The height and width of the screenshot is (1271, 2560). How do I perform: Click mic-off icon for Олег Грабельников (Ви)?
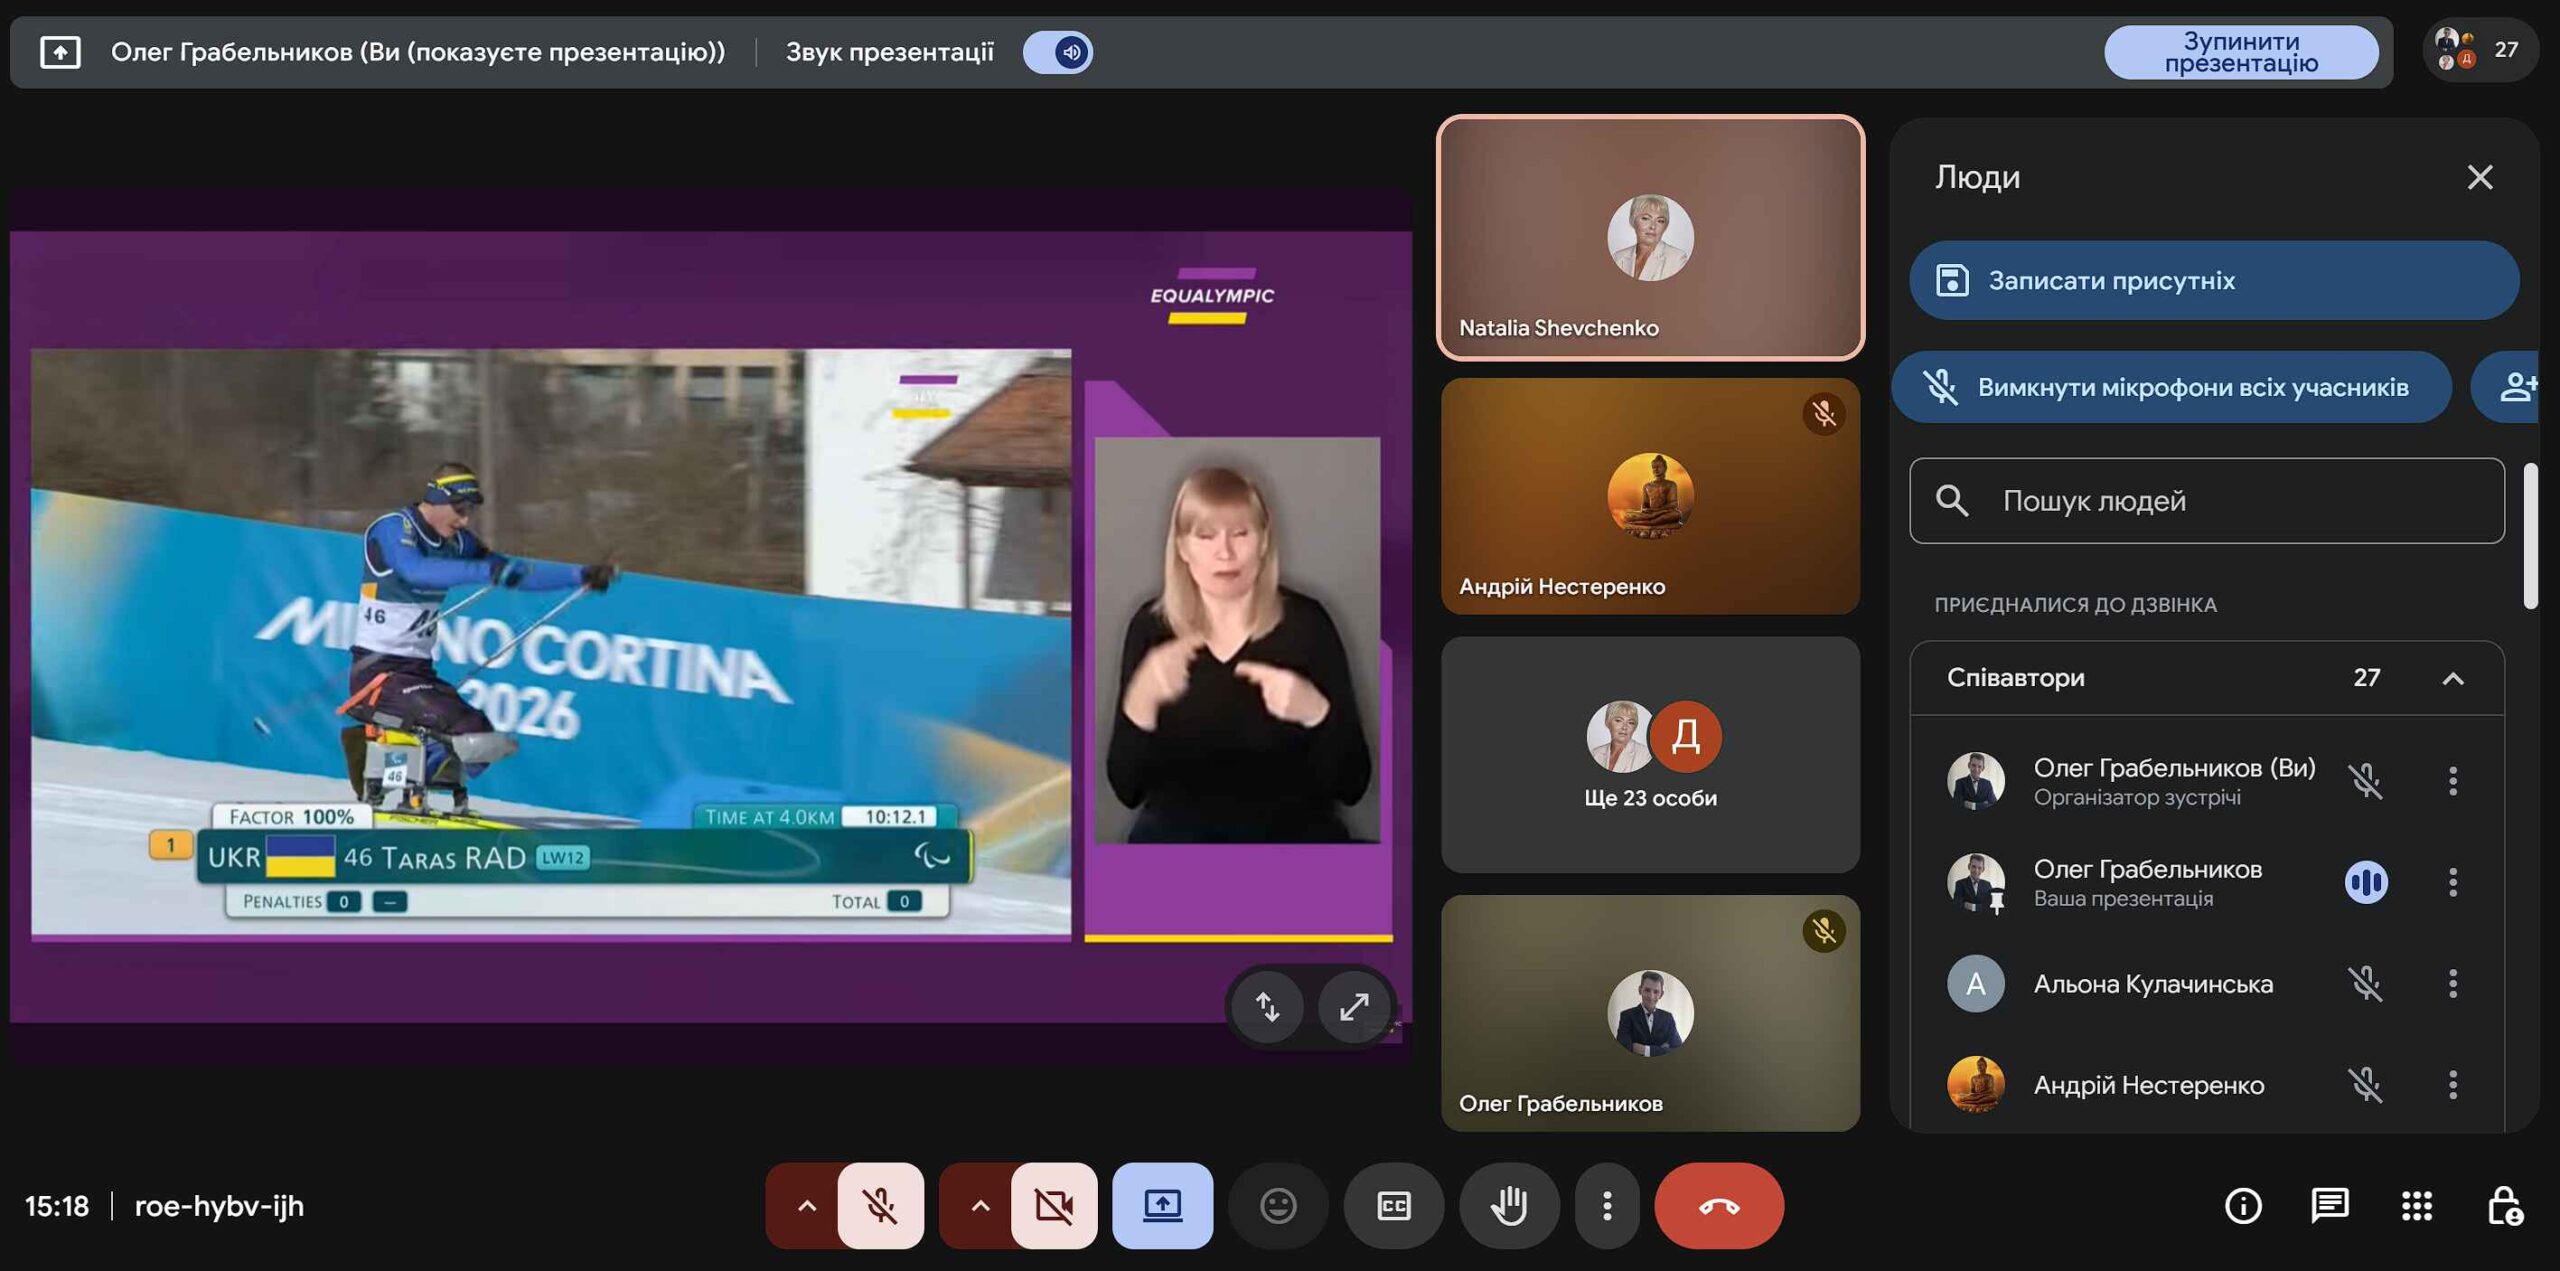pos(2365,781)
